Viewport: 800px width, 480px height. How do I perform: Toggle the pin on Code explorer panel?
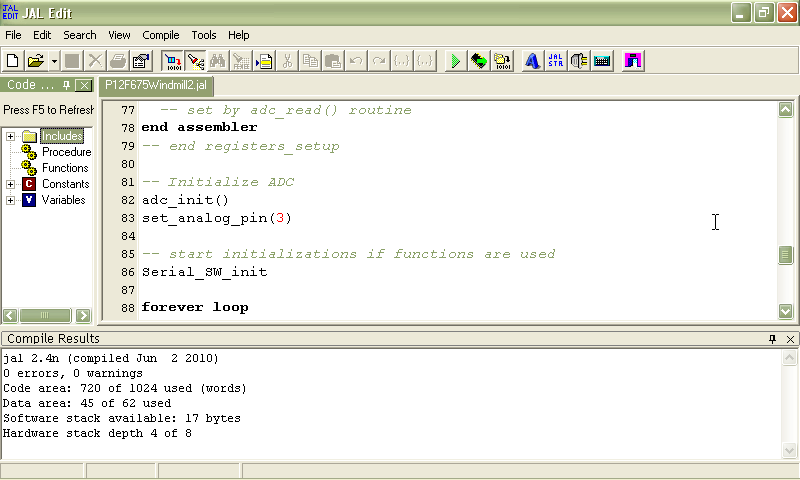coord(67,86)
